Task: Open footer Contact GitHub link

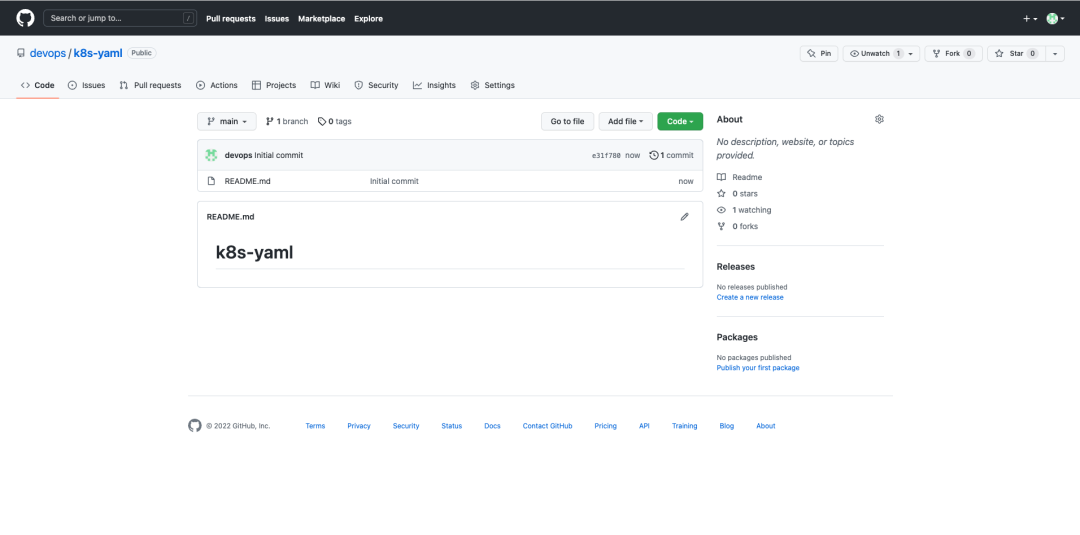Action: click(548, 426)
